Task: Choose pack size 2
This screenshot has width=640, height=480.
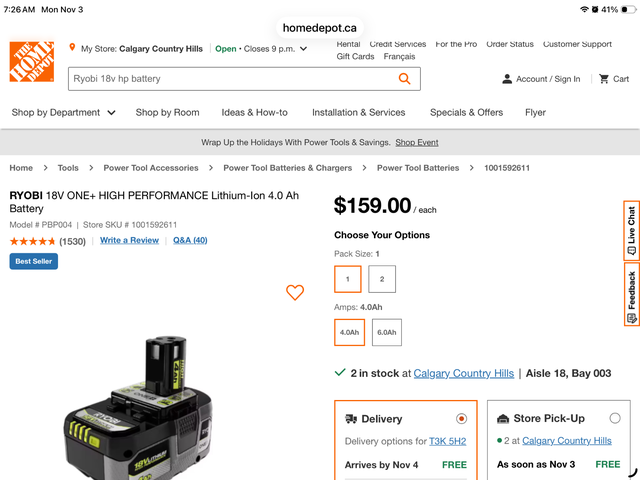Action: click(x=382, y=279)
